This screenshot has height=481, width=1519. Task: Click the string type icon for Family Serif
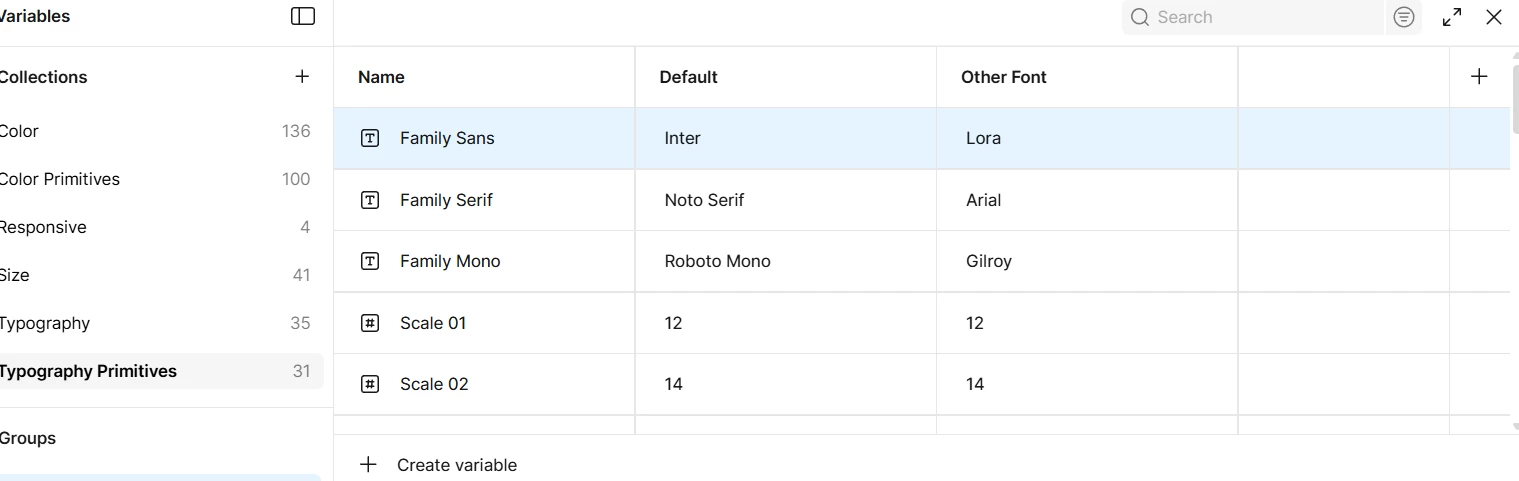(x=370, y=200)
